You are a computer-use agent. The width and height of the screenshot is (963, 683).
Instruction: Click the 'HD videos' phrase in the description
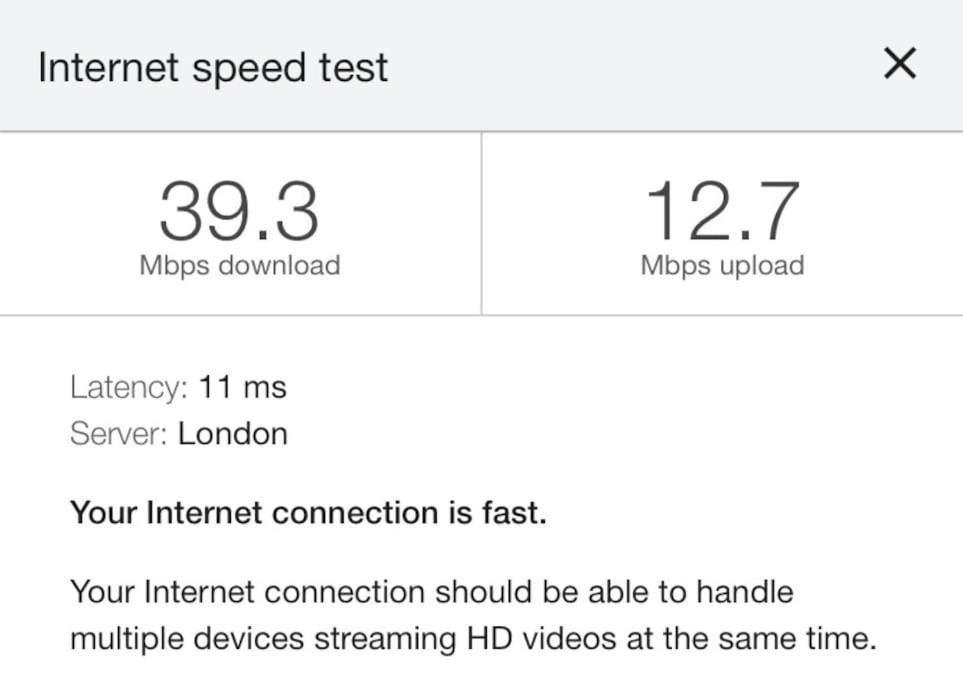pos(541,639)
